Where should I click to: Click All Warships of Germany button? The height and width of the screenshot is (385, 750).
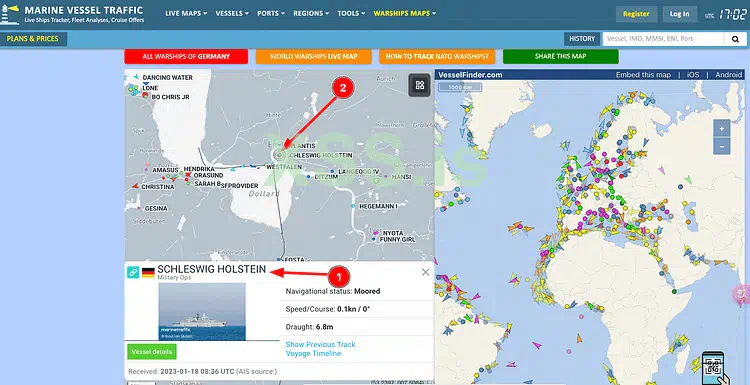(186, 56)
